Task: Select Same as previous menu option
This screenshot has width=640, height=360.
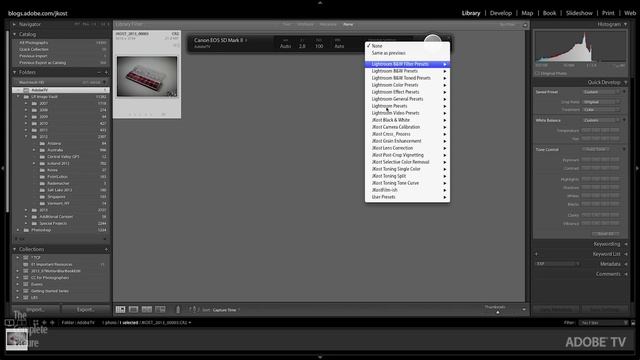Action: pyautogui.click(x=407, y=53)
